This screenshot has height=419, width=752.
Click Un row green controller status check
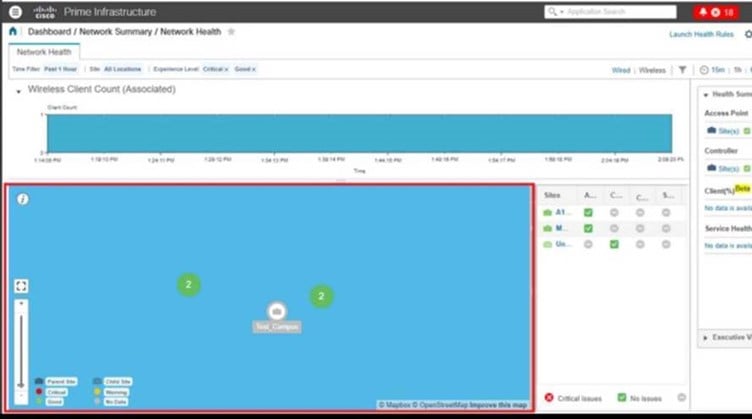tap(614, 244)
